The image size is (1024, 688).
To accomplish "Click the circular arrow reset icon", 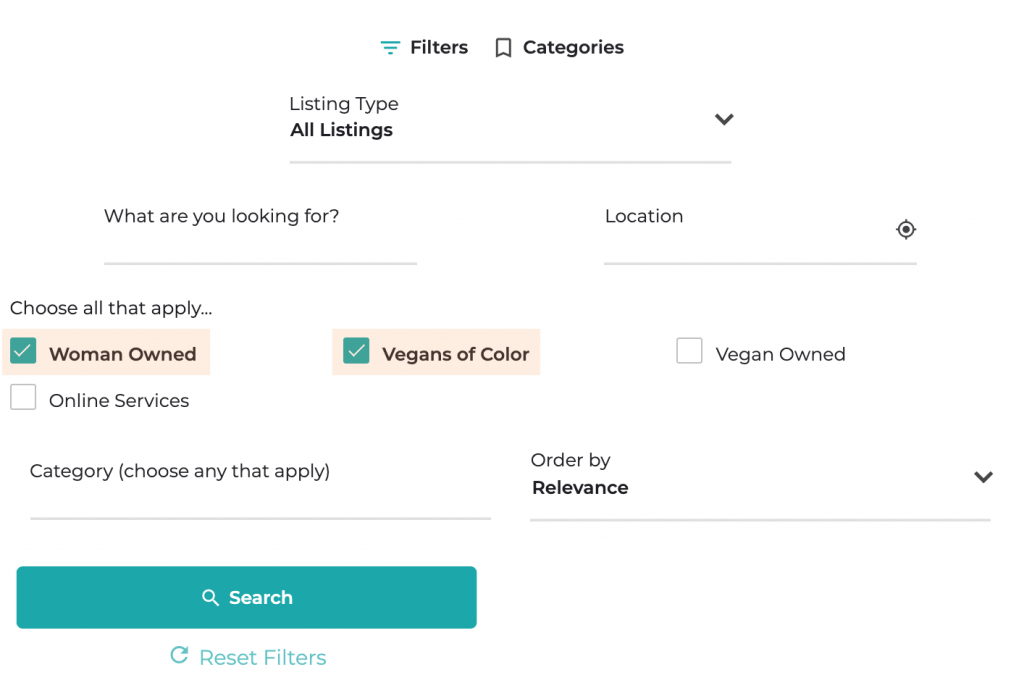I will [x=179, y=656].
